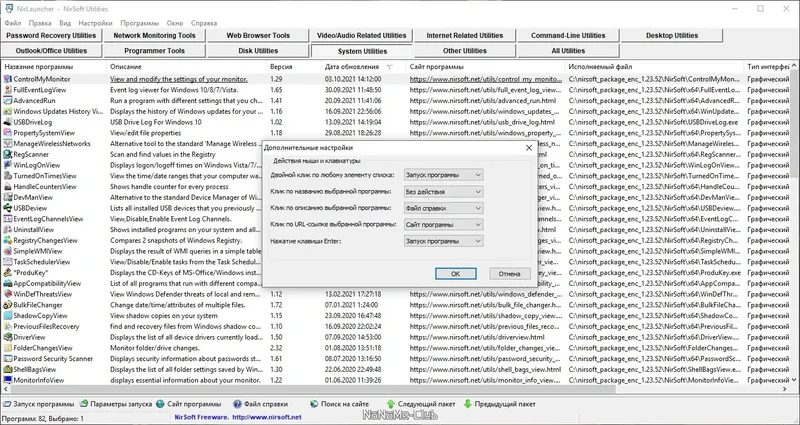
Task: Click the FullEventLogView row icon
Action: [x=7, y=90]
